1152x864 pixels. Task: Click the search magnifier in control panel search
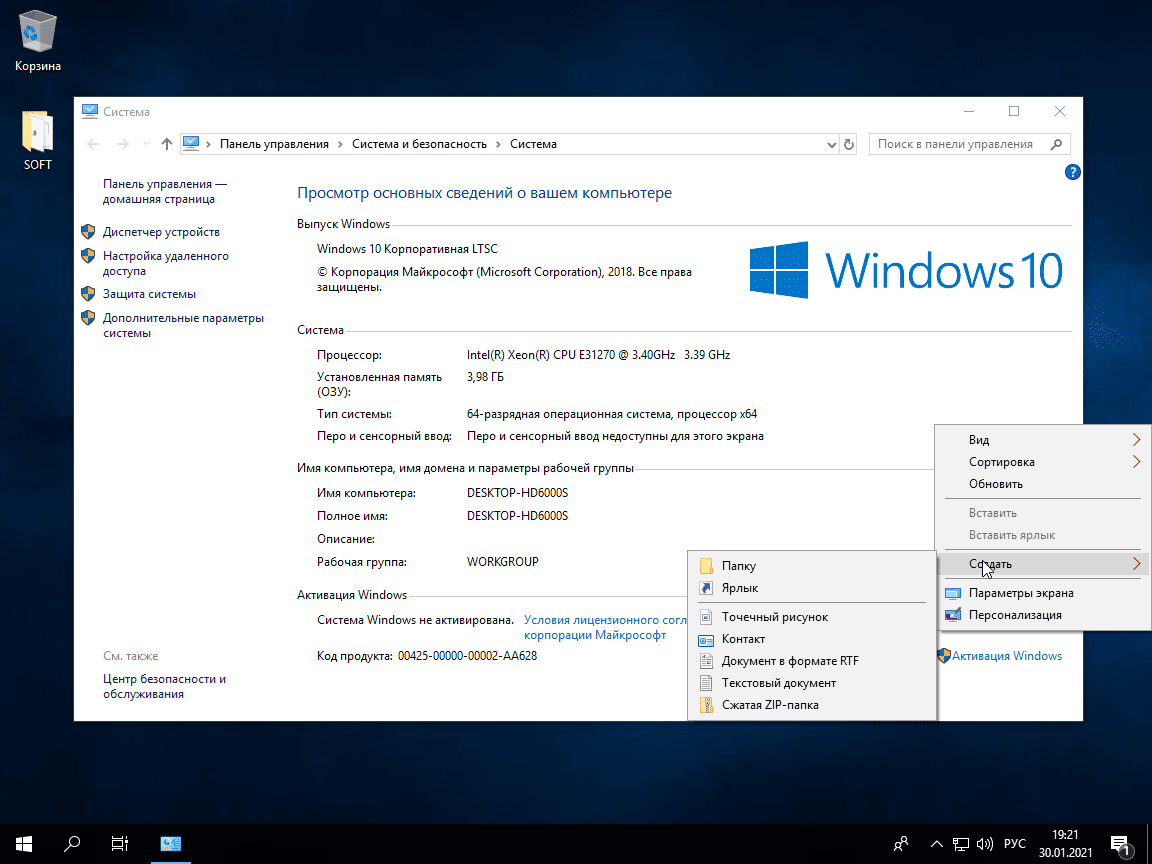tap(1056, 144)
